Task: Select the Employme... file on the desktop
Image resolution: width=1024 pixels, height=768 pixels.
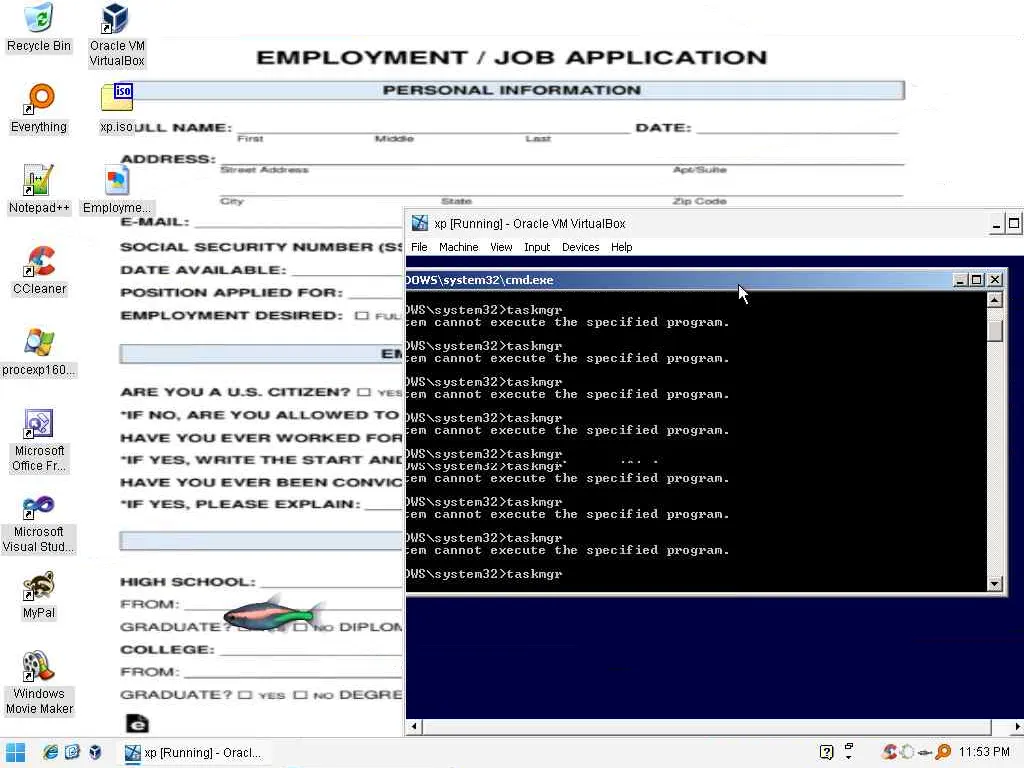Action: pyautogui.click(x=117, y=189)
